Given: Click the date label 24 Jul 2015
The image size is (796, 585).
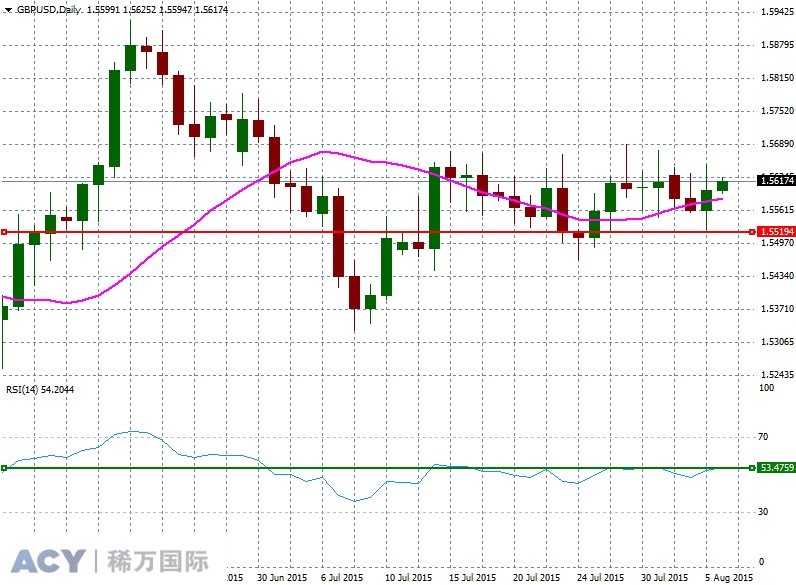Looking at the screenshot, I should click(600, 578).
